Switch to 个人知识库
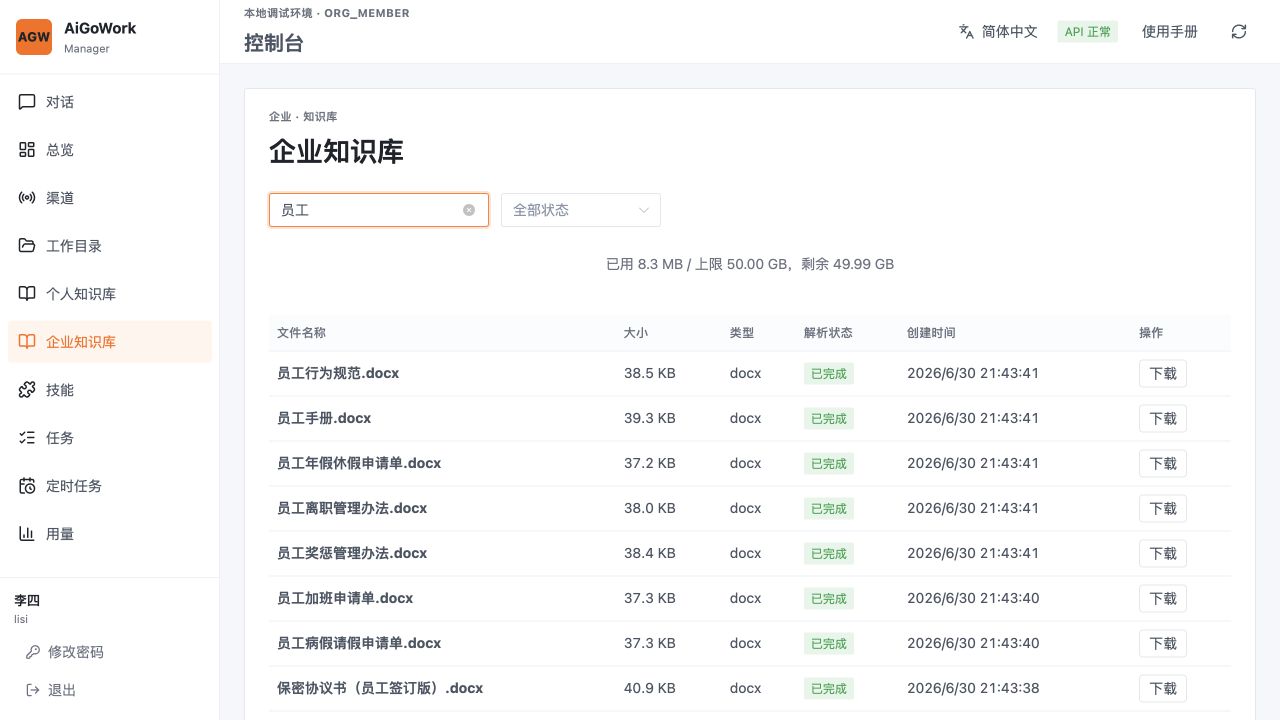 click(x=110, y=294)
